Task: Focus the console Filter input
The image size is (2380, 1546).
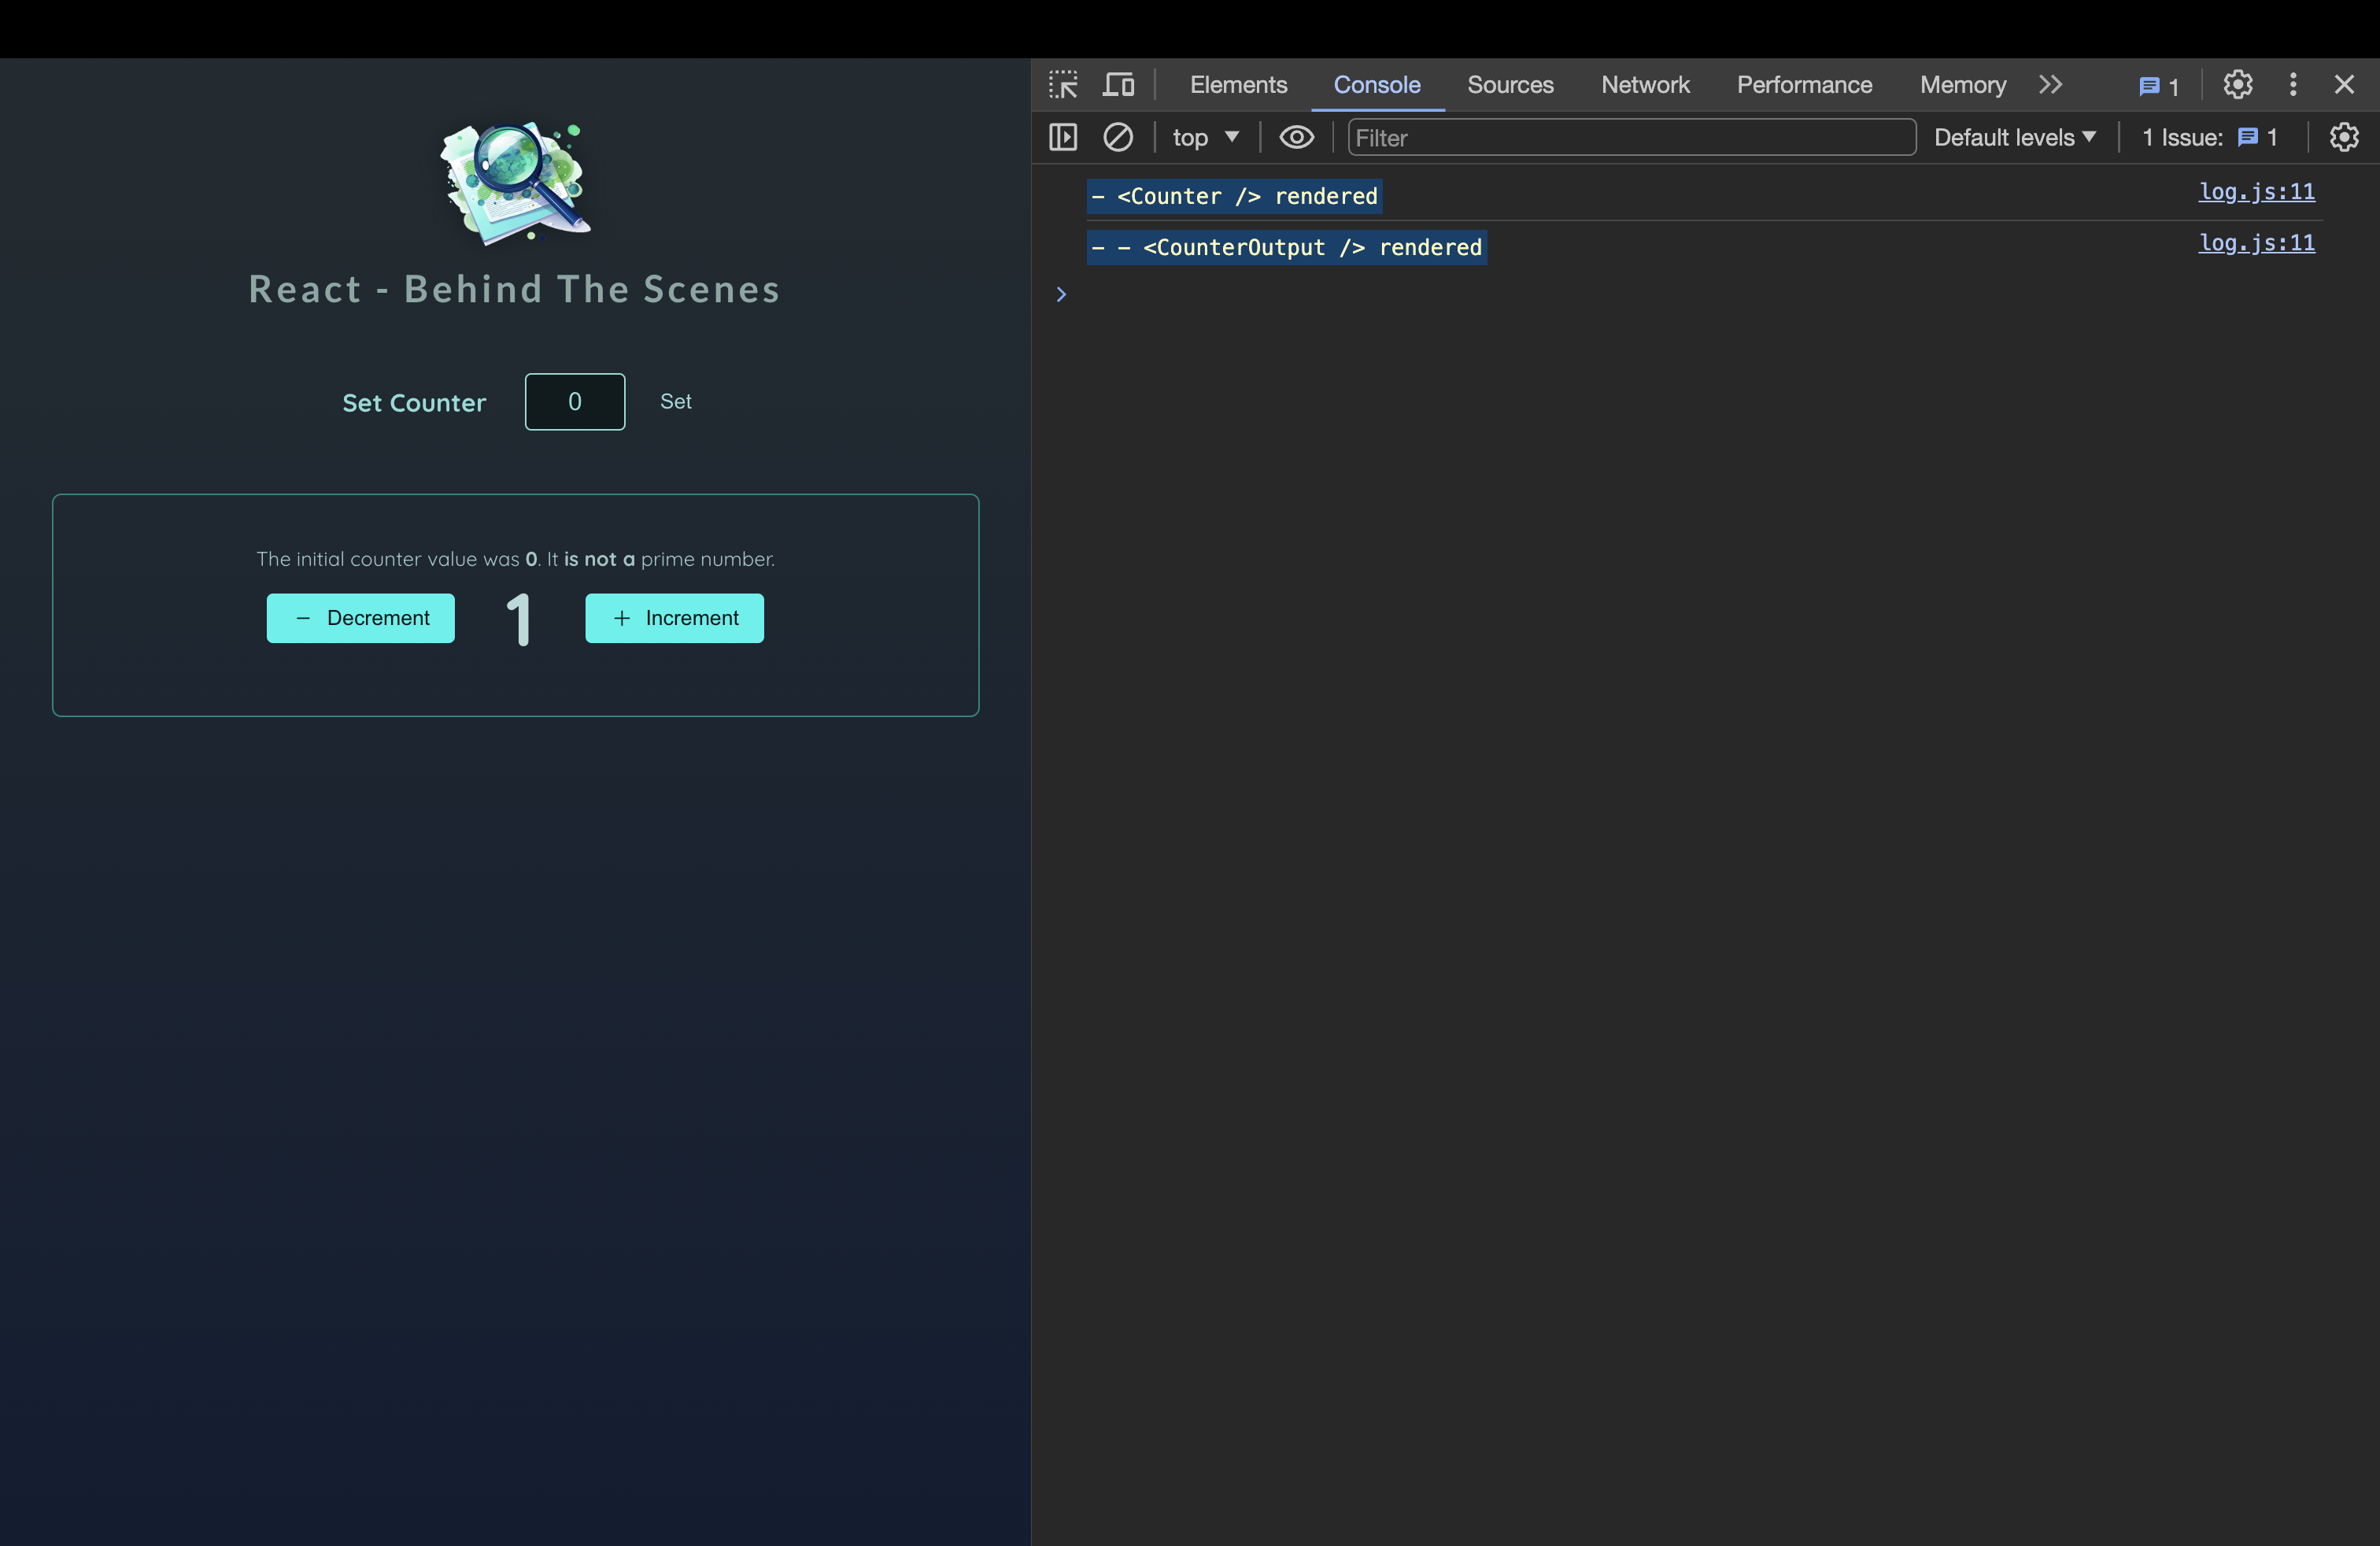Action: tap(1630, 137)
